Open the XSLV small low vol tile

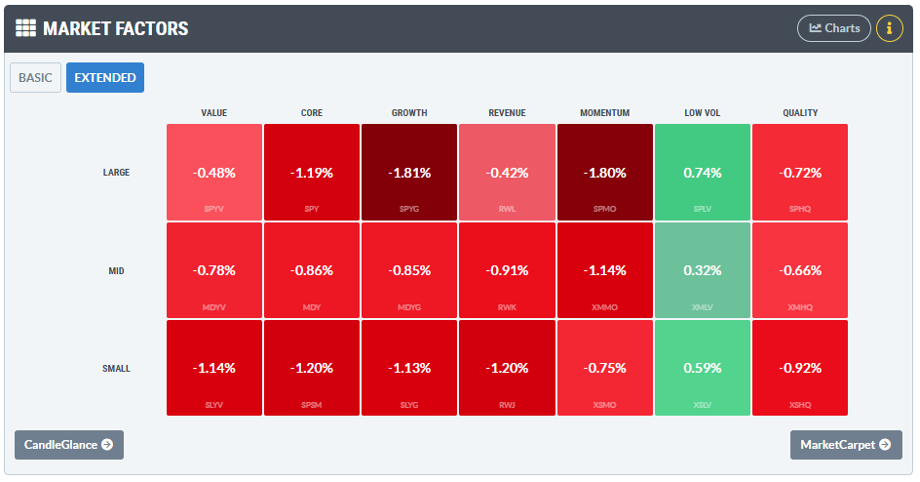702,367
